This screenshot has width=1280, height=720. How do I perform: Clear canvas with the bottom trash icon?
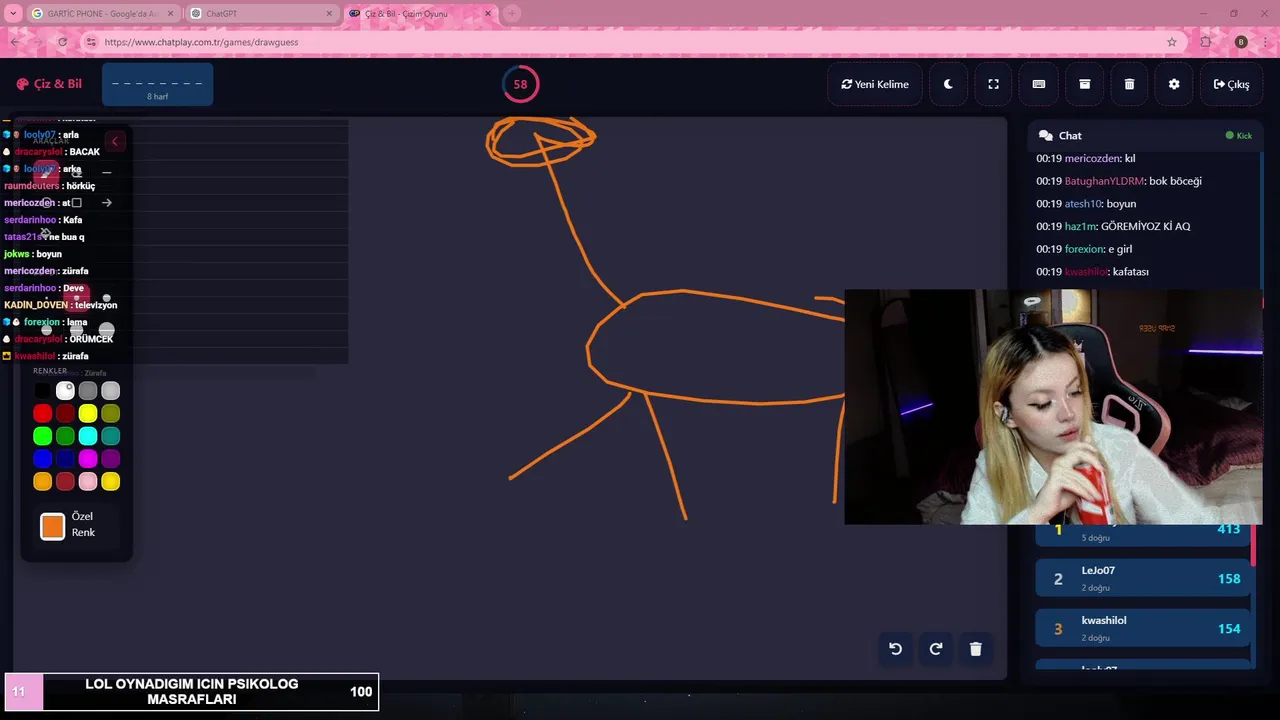(x=976, y=649)
